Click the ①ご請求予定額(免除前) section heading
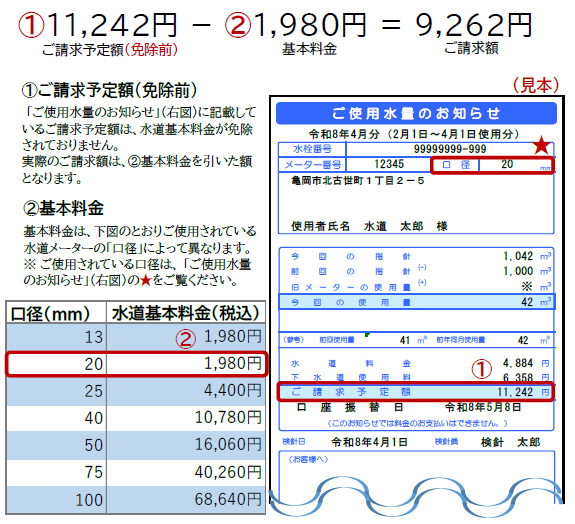575x524 pixels. coord(109,90)
